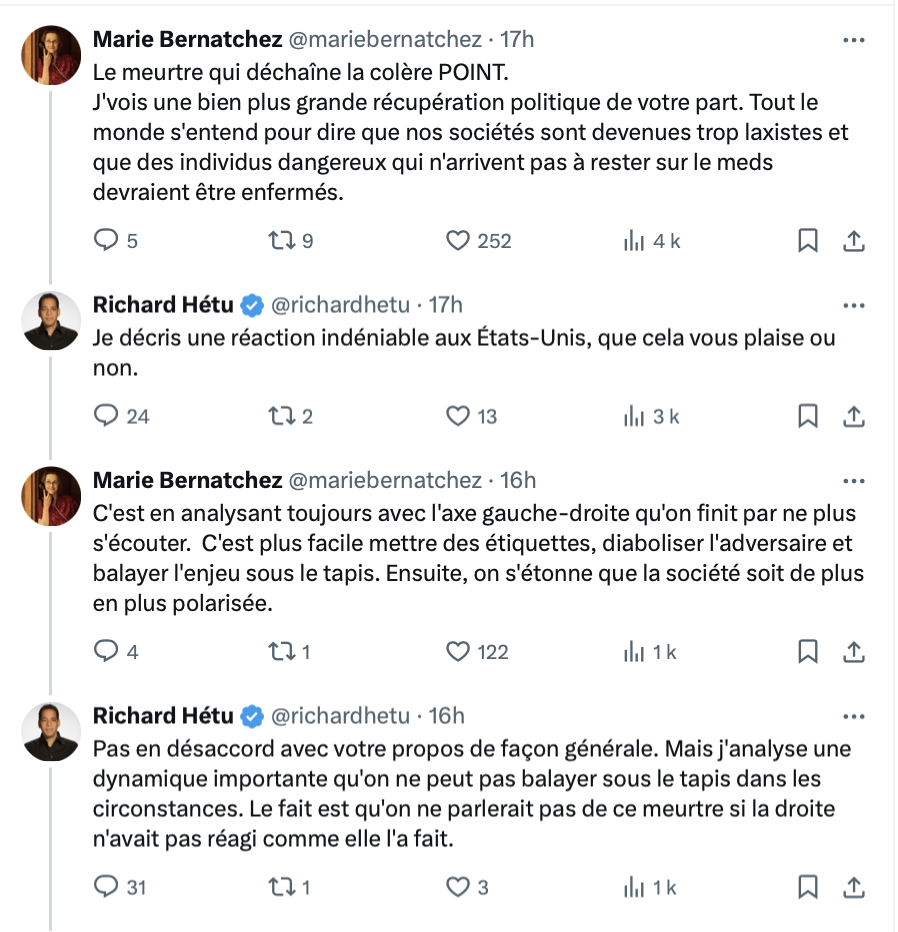Click Richard Hétu's avatar on 16h tweet
898x932 pixels.
(x=51, y=731)
